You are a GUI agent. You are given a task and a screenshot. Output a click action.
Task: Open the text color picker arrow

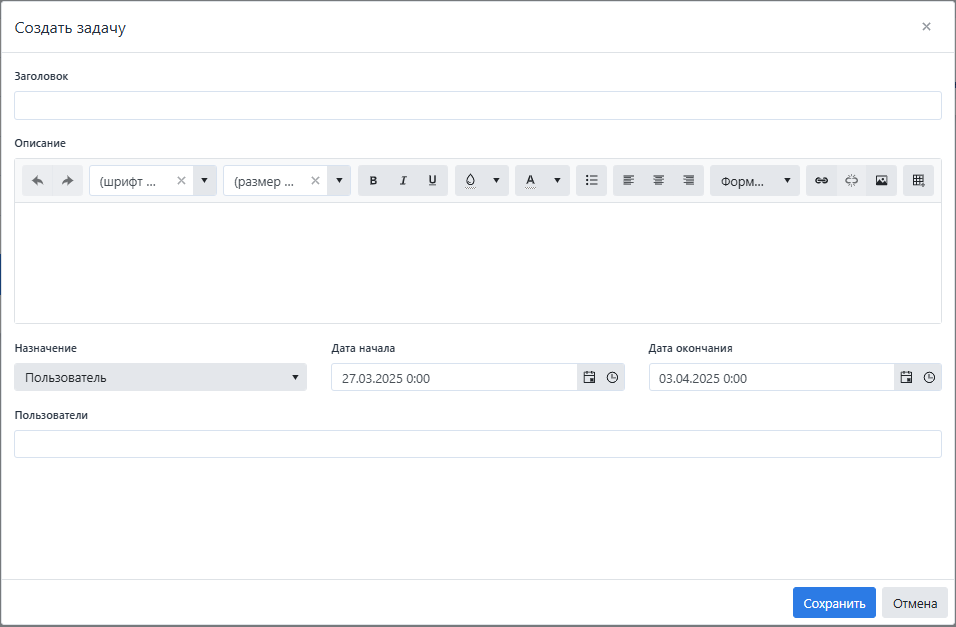557,181
